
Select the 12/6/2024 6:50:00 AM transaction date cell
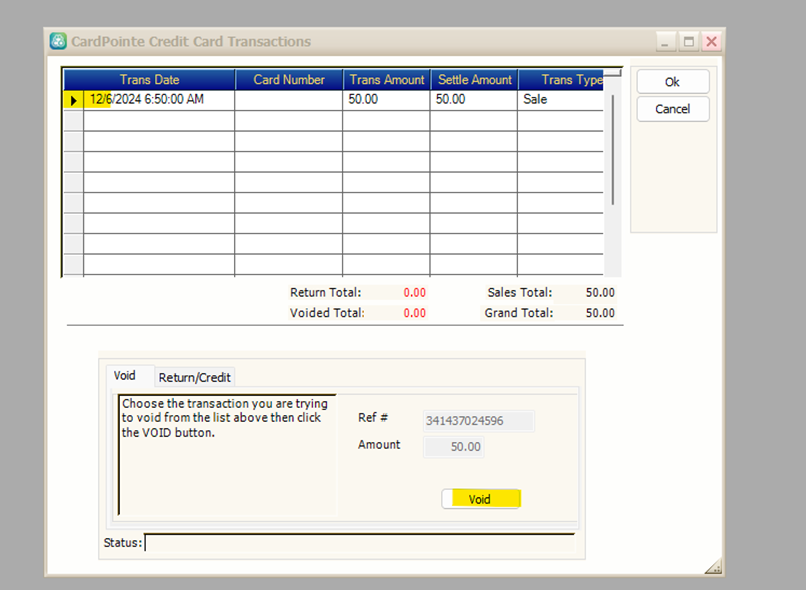pos(159,100)
